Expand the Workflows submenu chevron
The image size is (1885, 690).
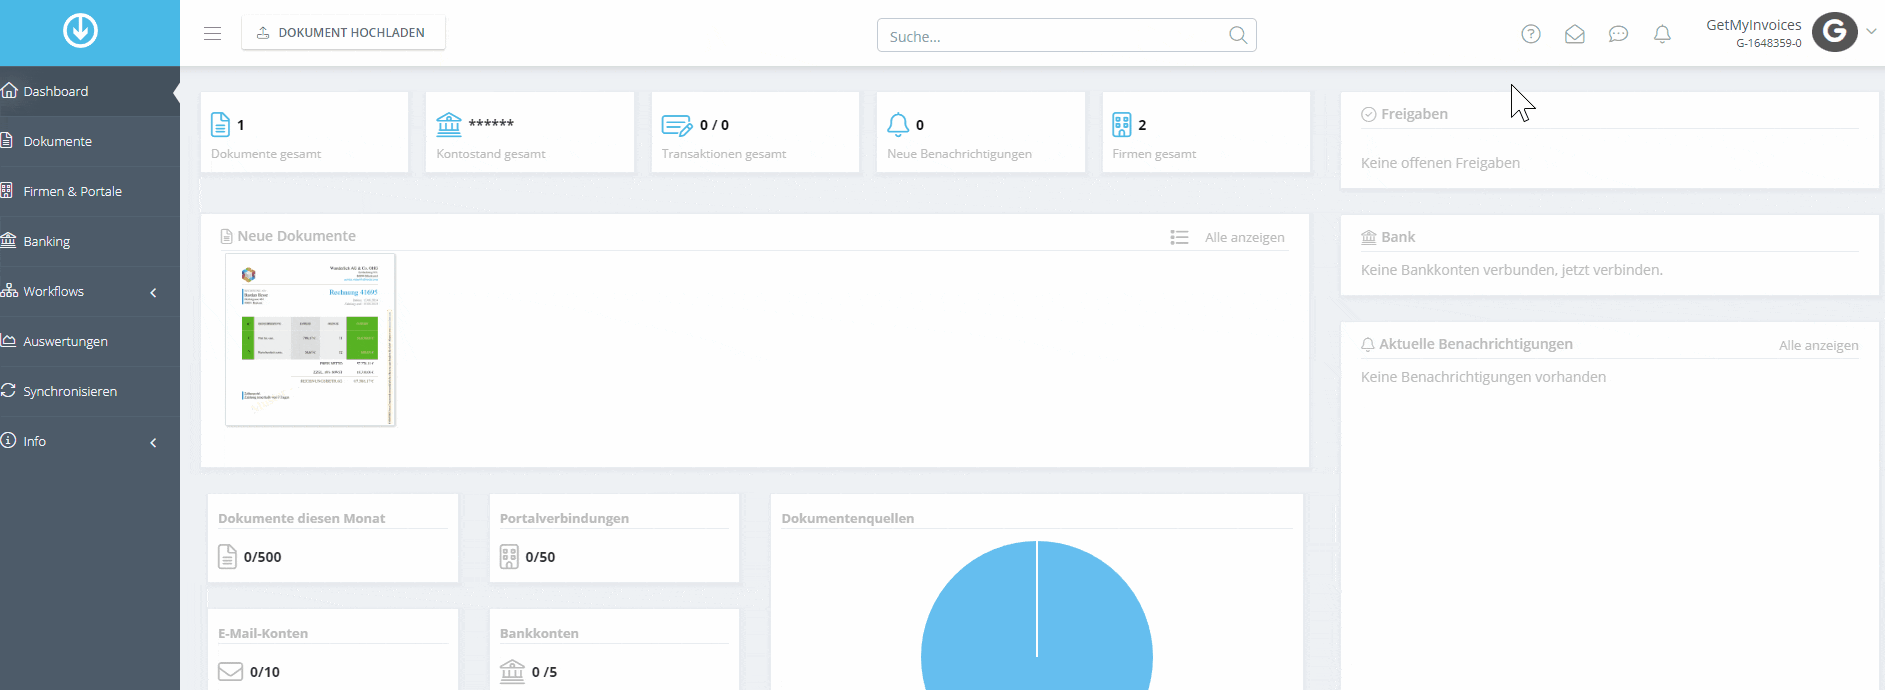pyautogui.click(x=153, y=293)
